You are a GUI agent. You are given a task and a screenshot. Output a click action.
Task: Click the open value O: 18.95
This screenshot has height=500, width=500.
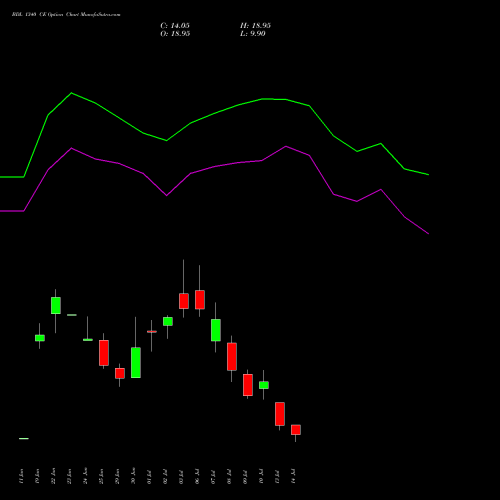[x=175, y=34]
